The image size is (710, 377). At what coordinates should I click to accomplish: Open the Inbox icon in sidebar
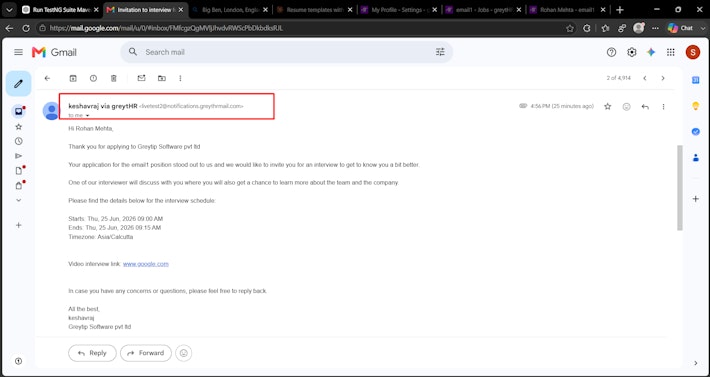point(19,111)
